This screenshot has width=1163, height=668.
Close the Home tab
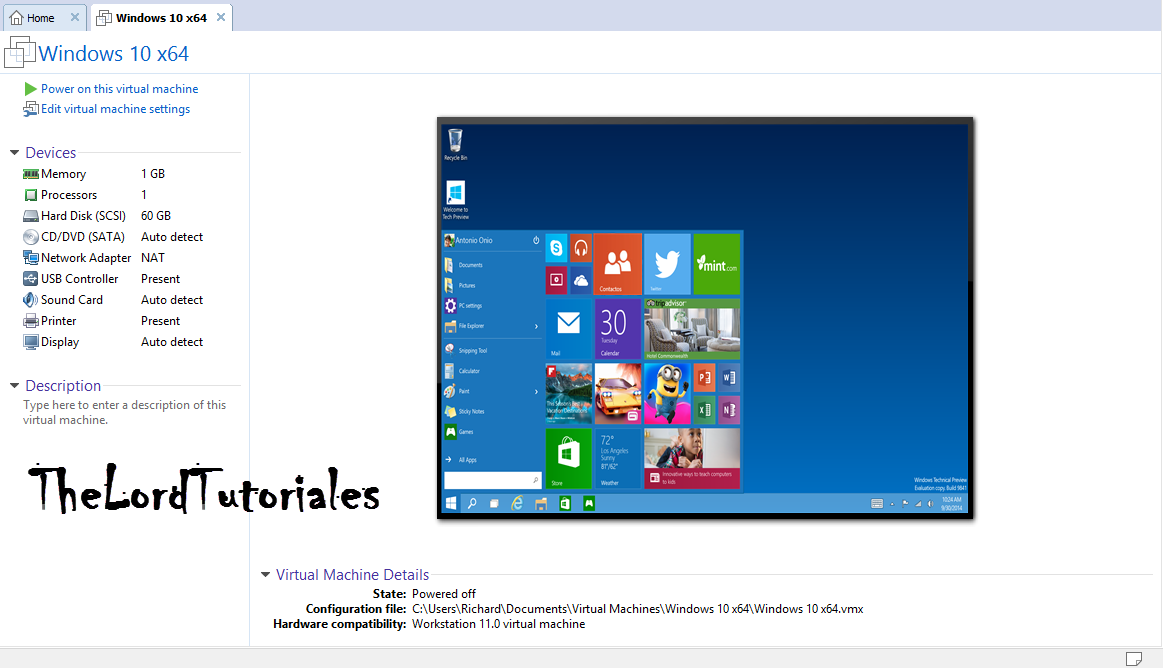click(75, 17)
